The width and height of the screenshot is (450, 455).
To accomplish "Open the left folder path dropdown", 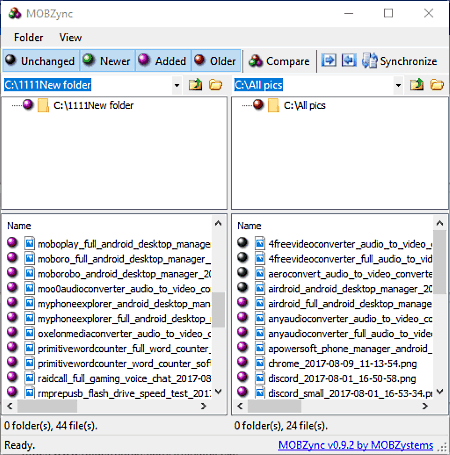I will click(x=177, y=85).
